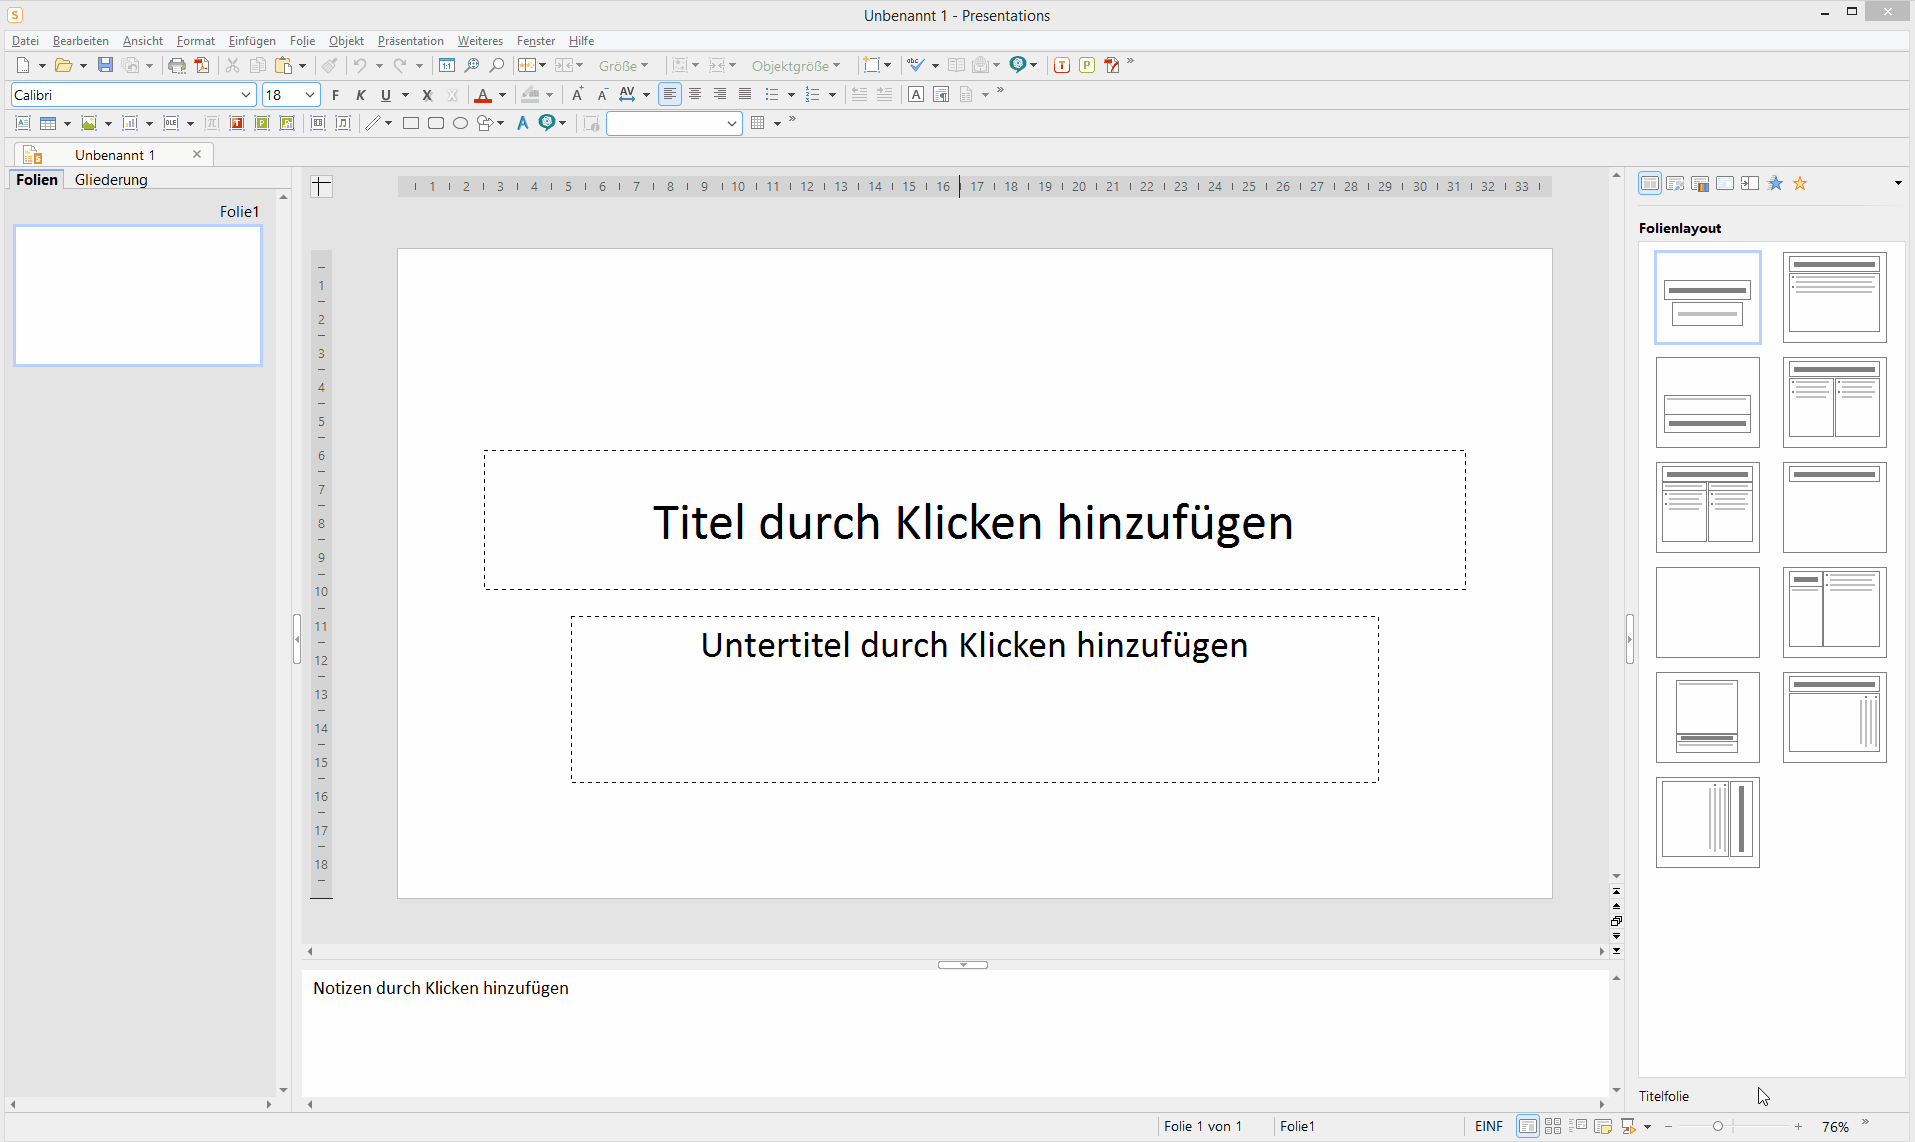Open the Calibri font name dropdown
Viewport: 1915px width, 1142px height.
tap(245, 95)
